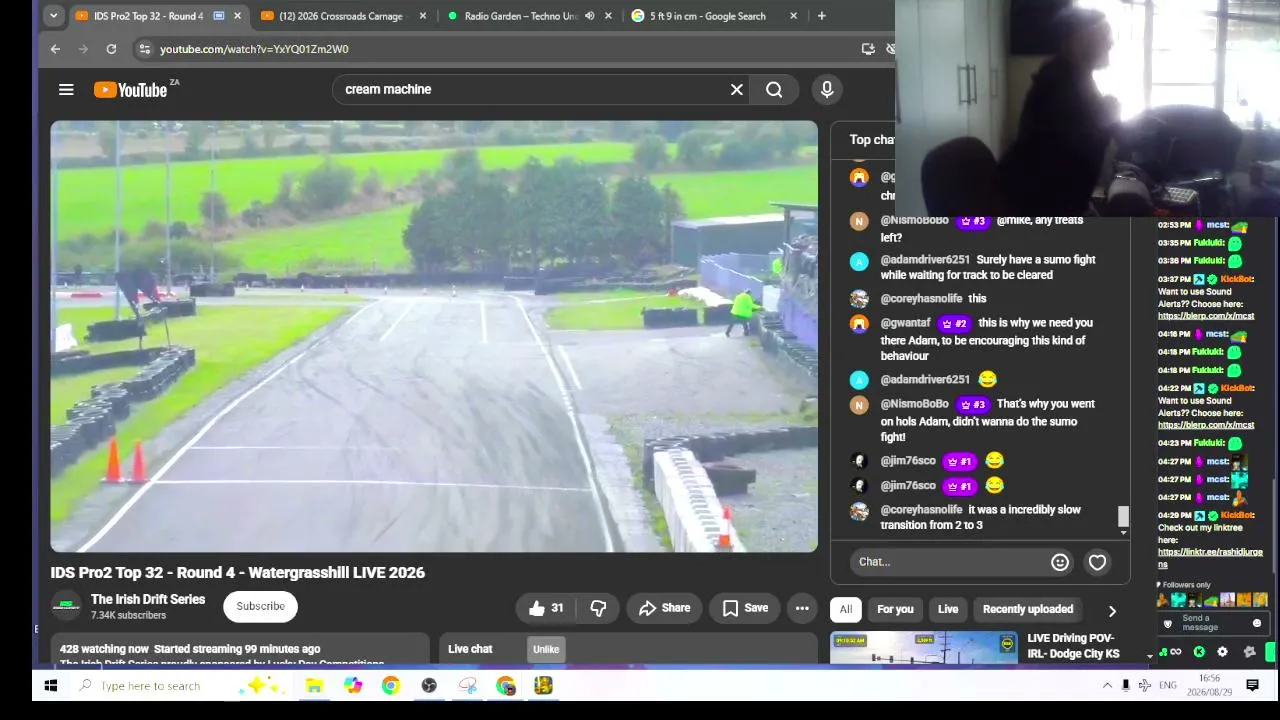The image size is (1280, 720).
Task: Open the first blerp.com sound alerts link
Action: pos(1206,316)
